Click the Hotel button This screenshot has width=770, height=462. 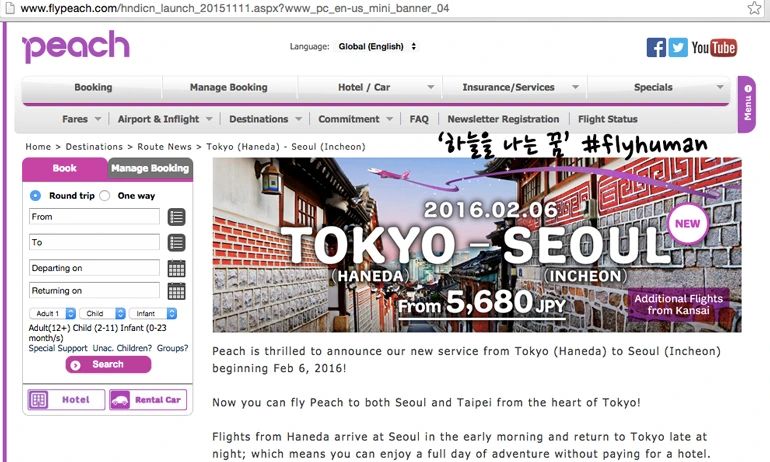pos(66,400)
